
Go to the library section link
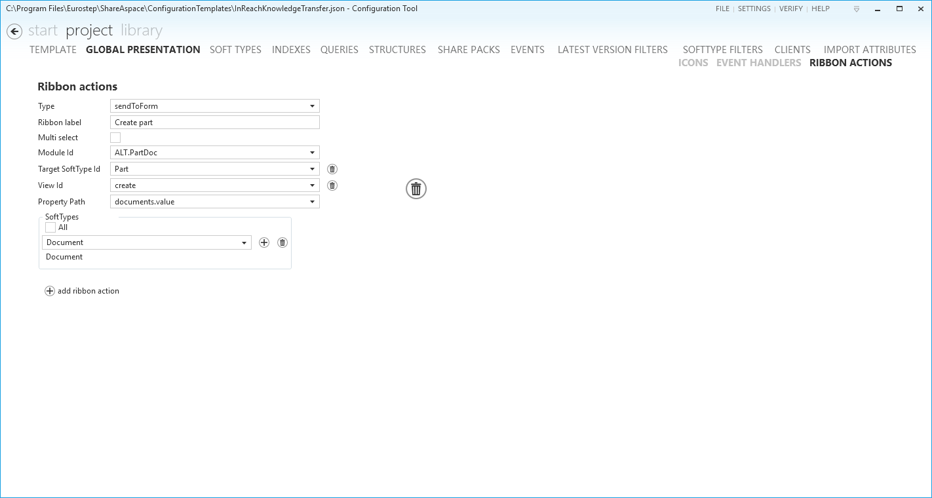tap(141, 31)
